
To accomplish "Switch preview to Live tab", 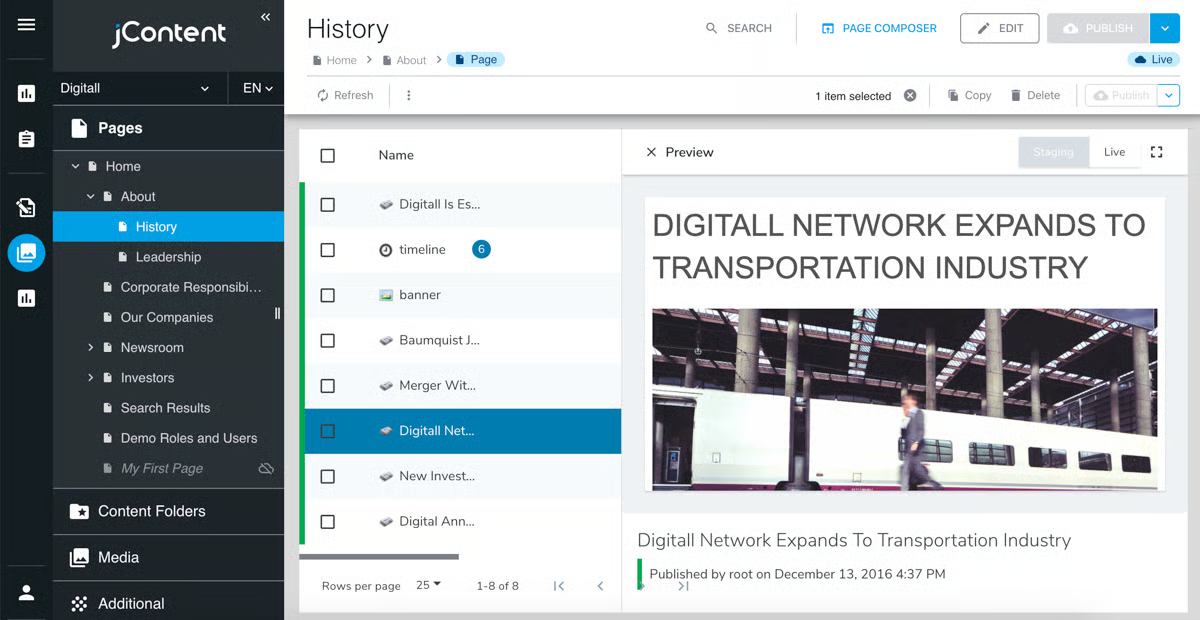I will (x=1114, y=152).
